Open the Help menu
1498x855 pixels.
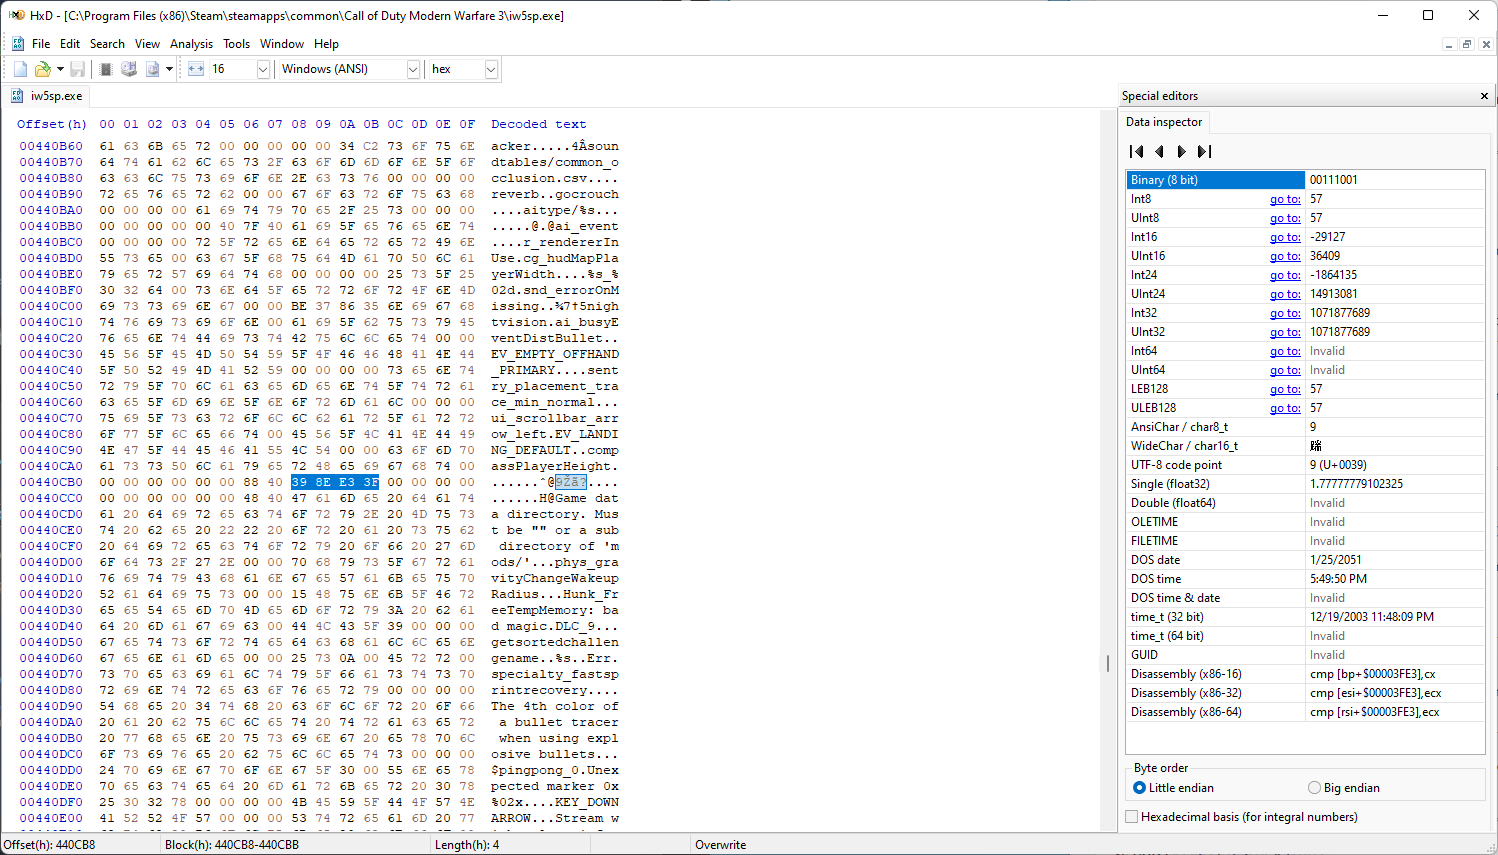(326, 44)
